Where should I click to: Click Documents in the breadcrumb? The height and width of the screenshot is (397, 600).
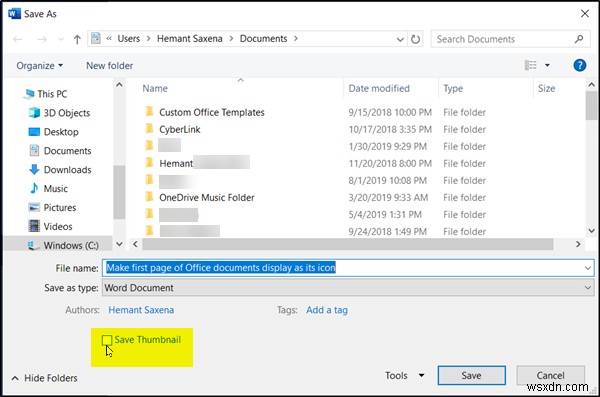tap(263, 39)
